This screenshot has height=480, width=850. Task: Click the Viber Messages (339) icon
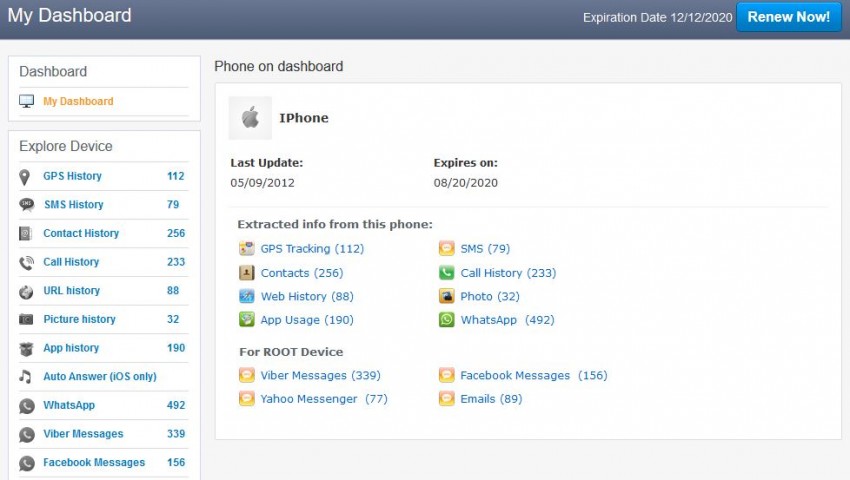(247, 375)
